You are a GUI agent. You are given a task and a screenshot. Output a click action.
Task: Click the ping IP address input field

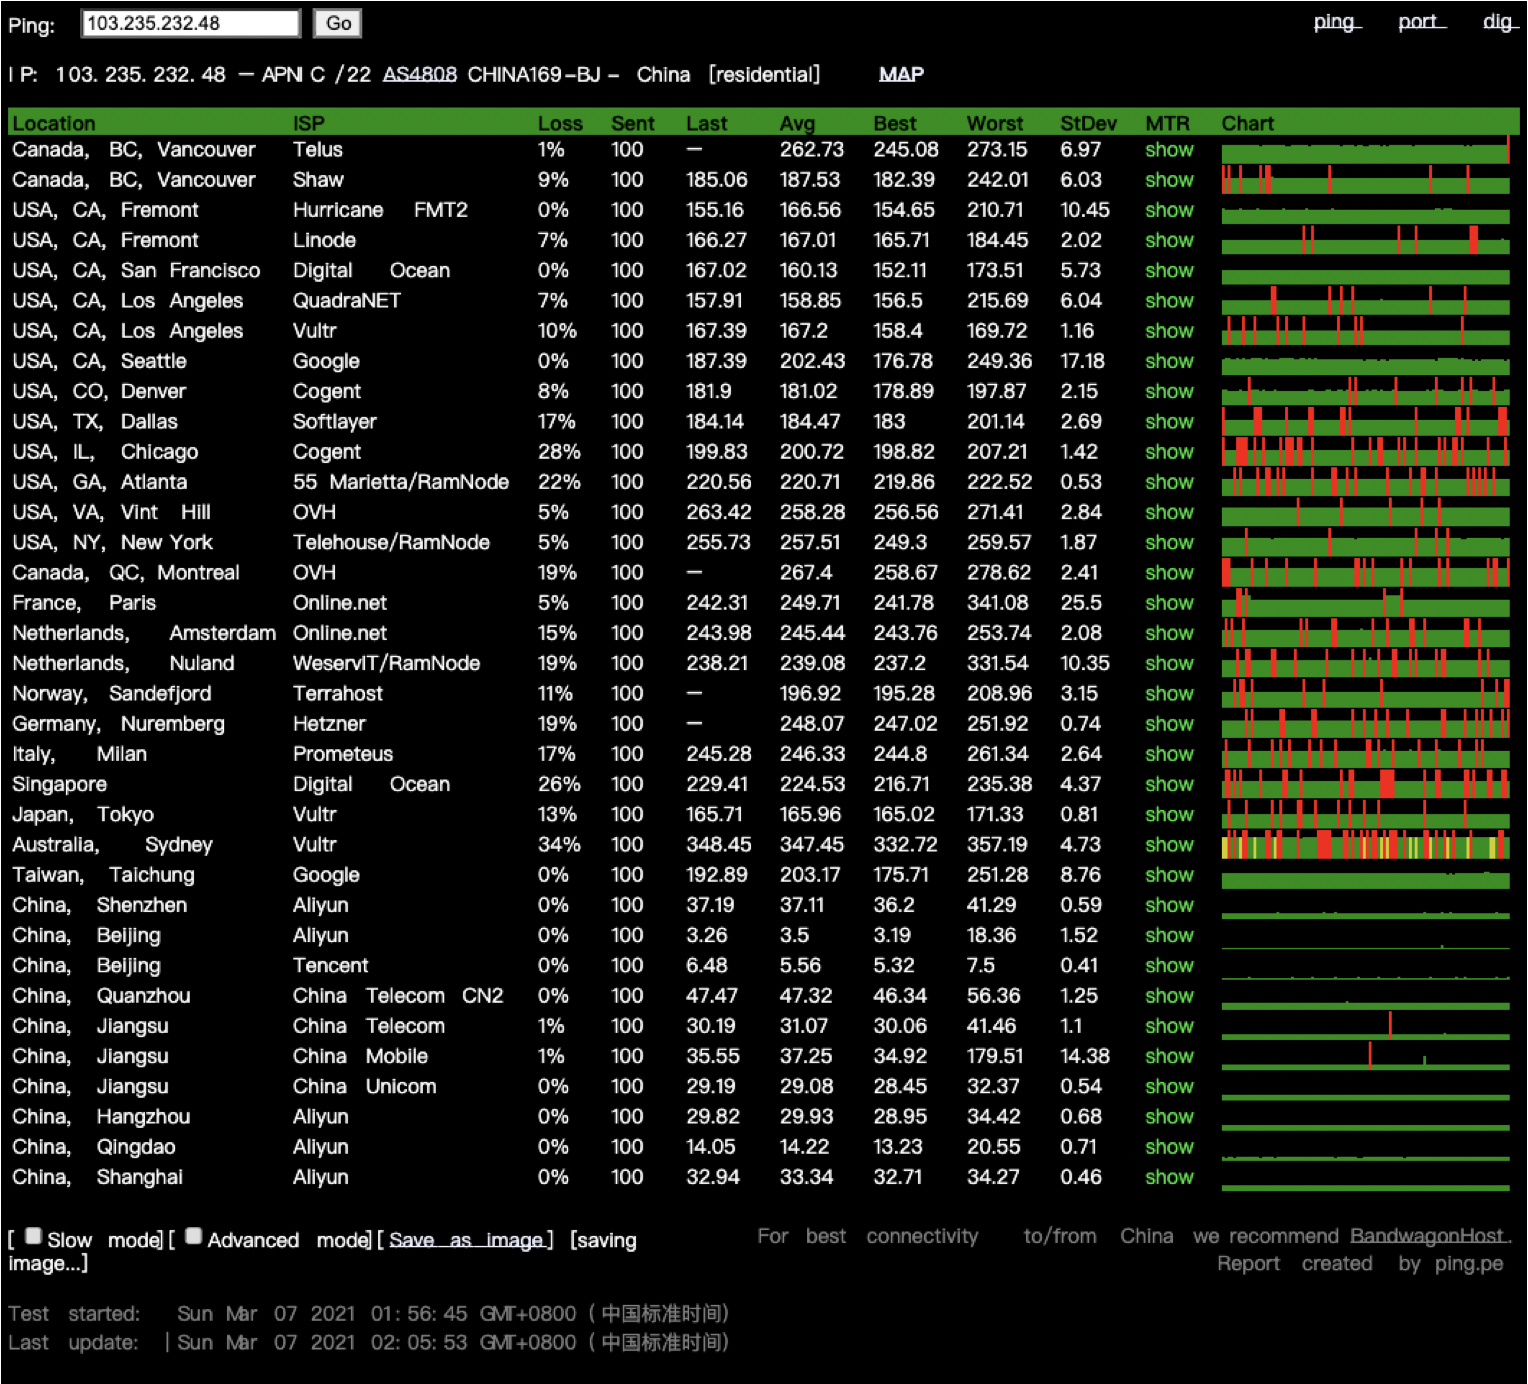tap(190, 22)
